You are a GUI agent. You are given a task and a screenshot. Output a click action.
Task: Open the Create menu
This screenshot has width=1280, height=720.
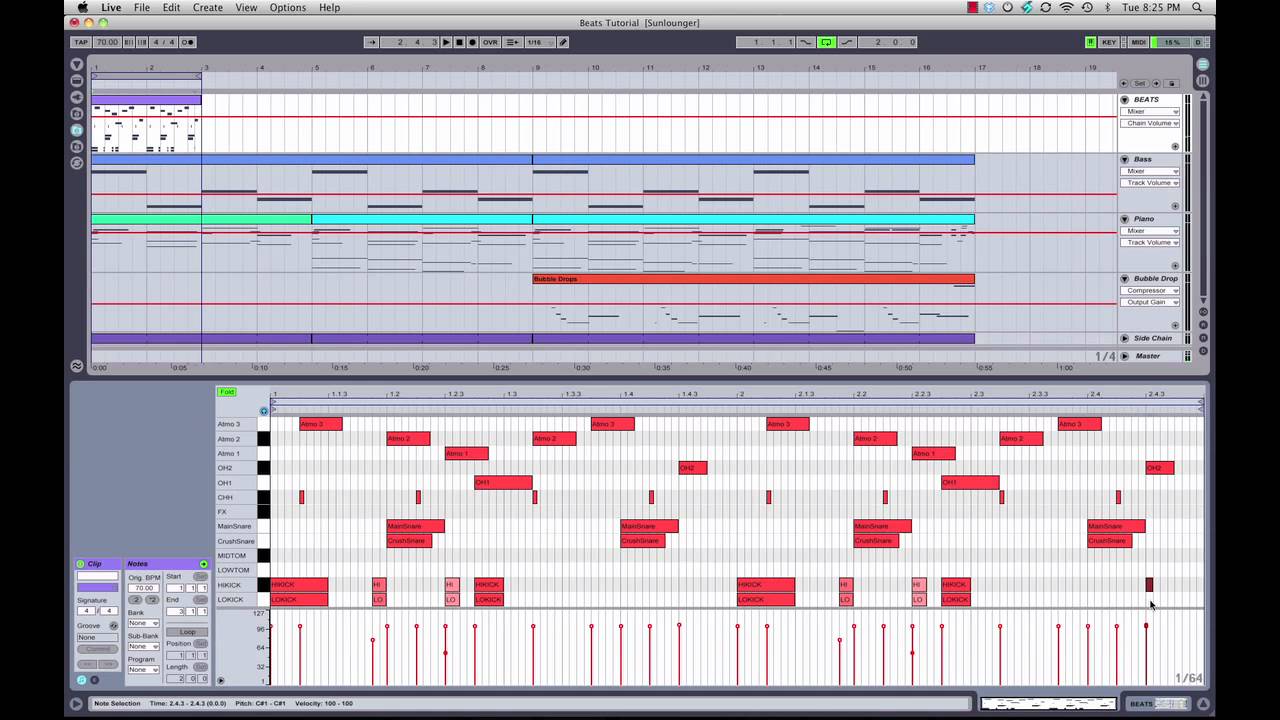208,7
